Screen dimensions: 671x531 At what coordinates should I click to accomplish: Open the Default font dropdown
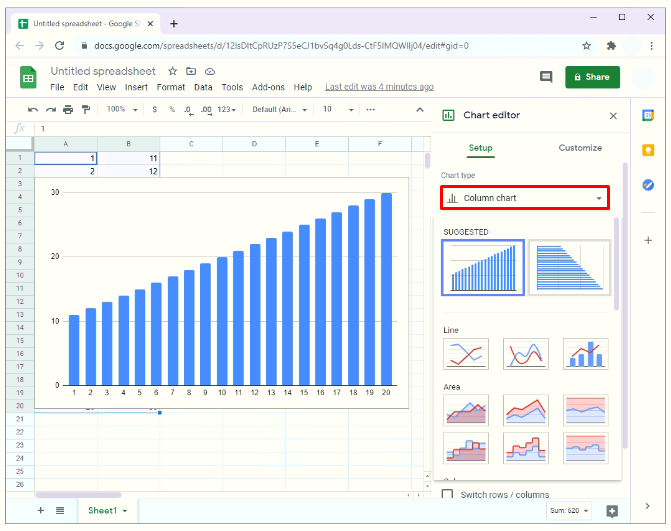pyautogui.click(x=279, y=110)
